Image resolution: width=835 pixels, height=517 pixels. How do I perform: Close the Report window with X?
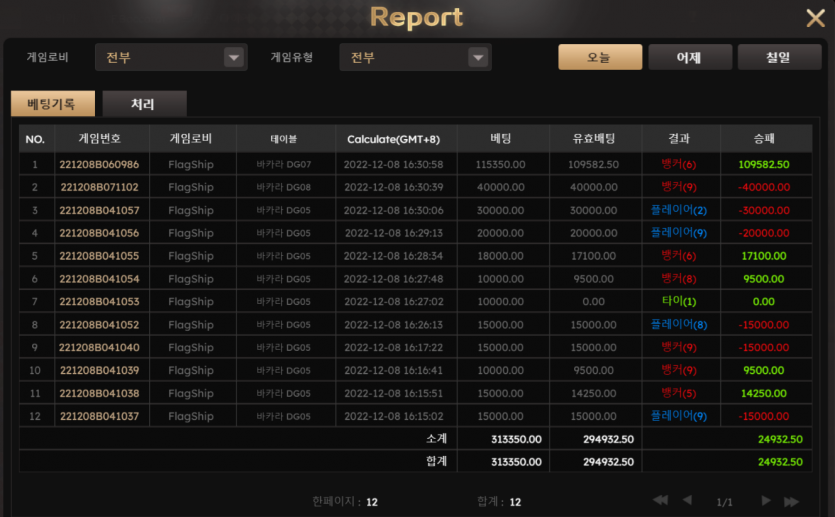pos(815,18)
